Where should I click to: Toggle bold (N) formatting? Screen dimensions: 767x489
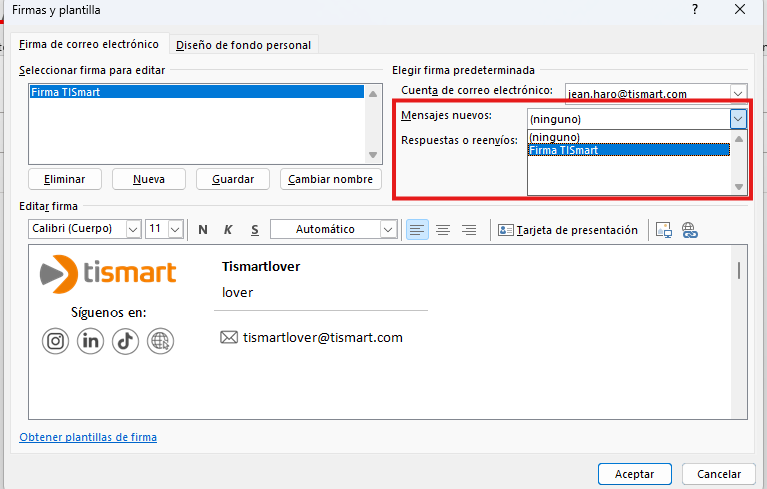coord(203,229)
